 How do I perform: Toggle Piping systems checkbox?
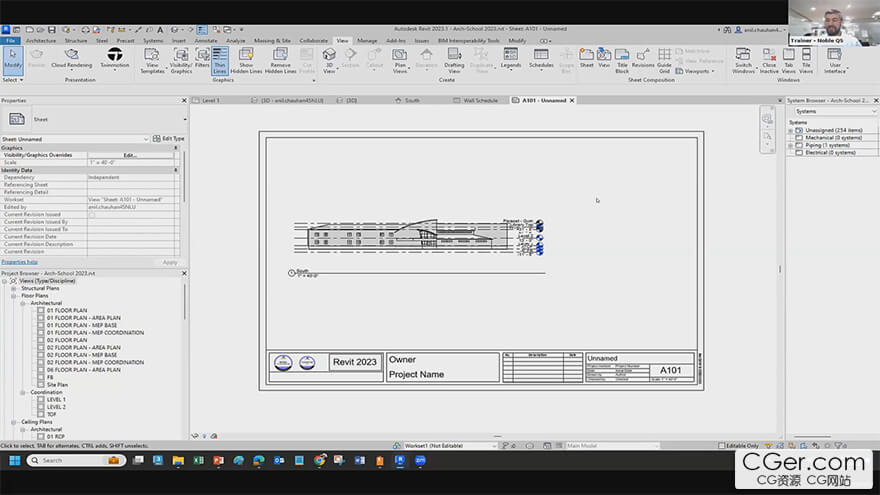(x=799, y=145)
